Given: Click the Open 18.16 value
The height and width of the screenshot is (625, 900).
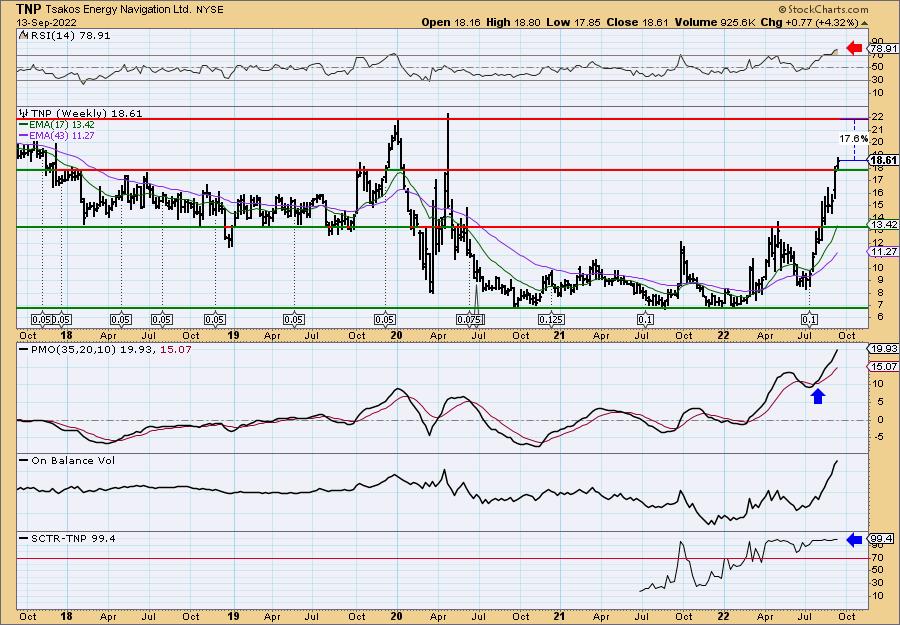Looking at the screenshot, I should (x=451, y=22).
